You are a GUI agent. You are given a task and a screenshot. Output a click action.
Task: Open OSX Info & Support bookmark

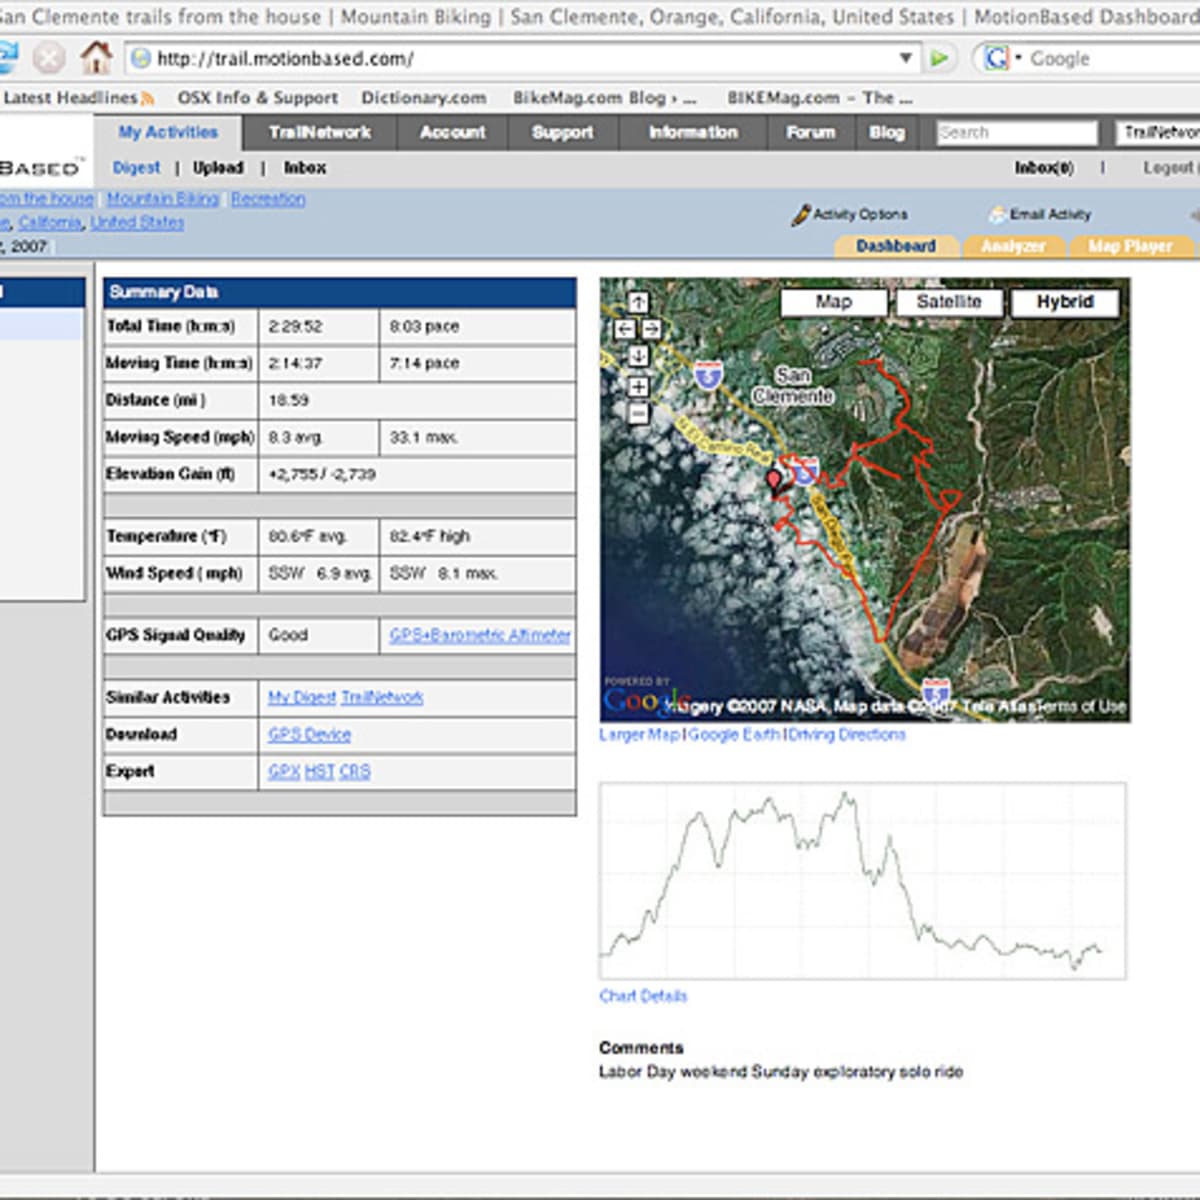257,98
